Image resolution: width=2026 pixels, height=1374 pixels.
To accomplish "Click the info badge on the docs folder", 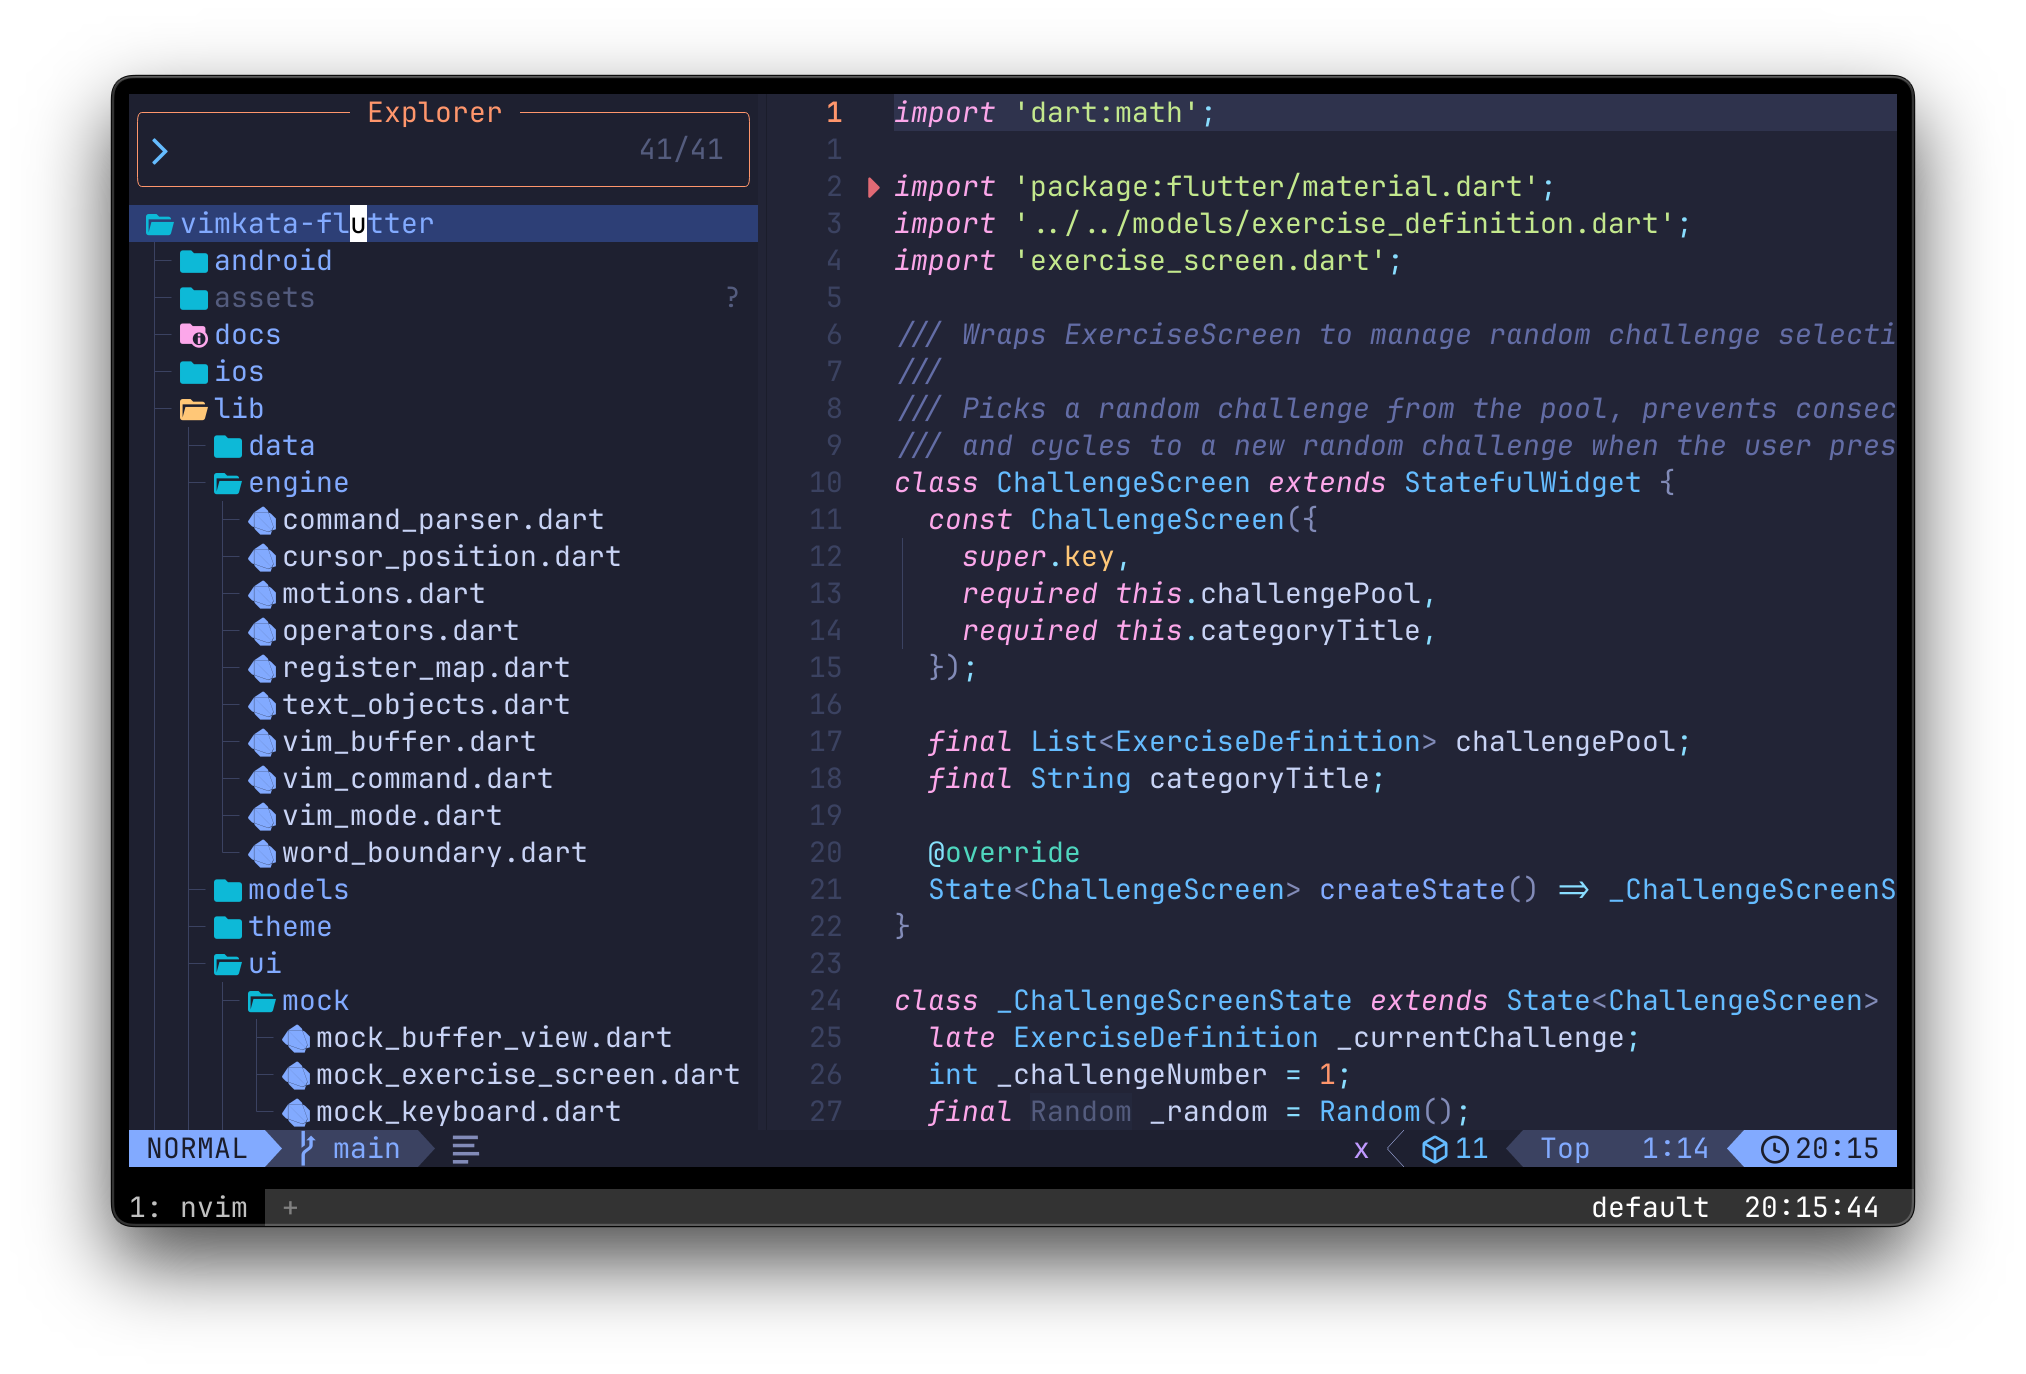I will [201, 341].
